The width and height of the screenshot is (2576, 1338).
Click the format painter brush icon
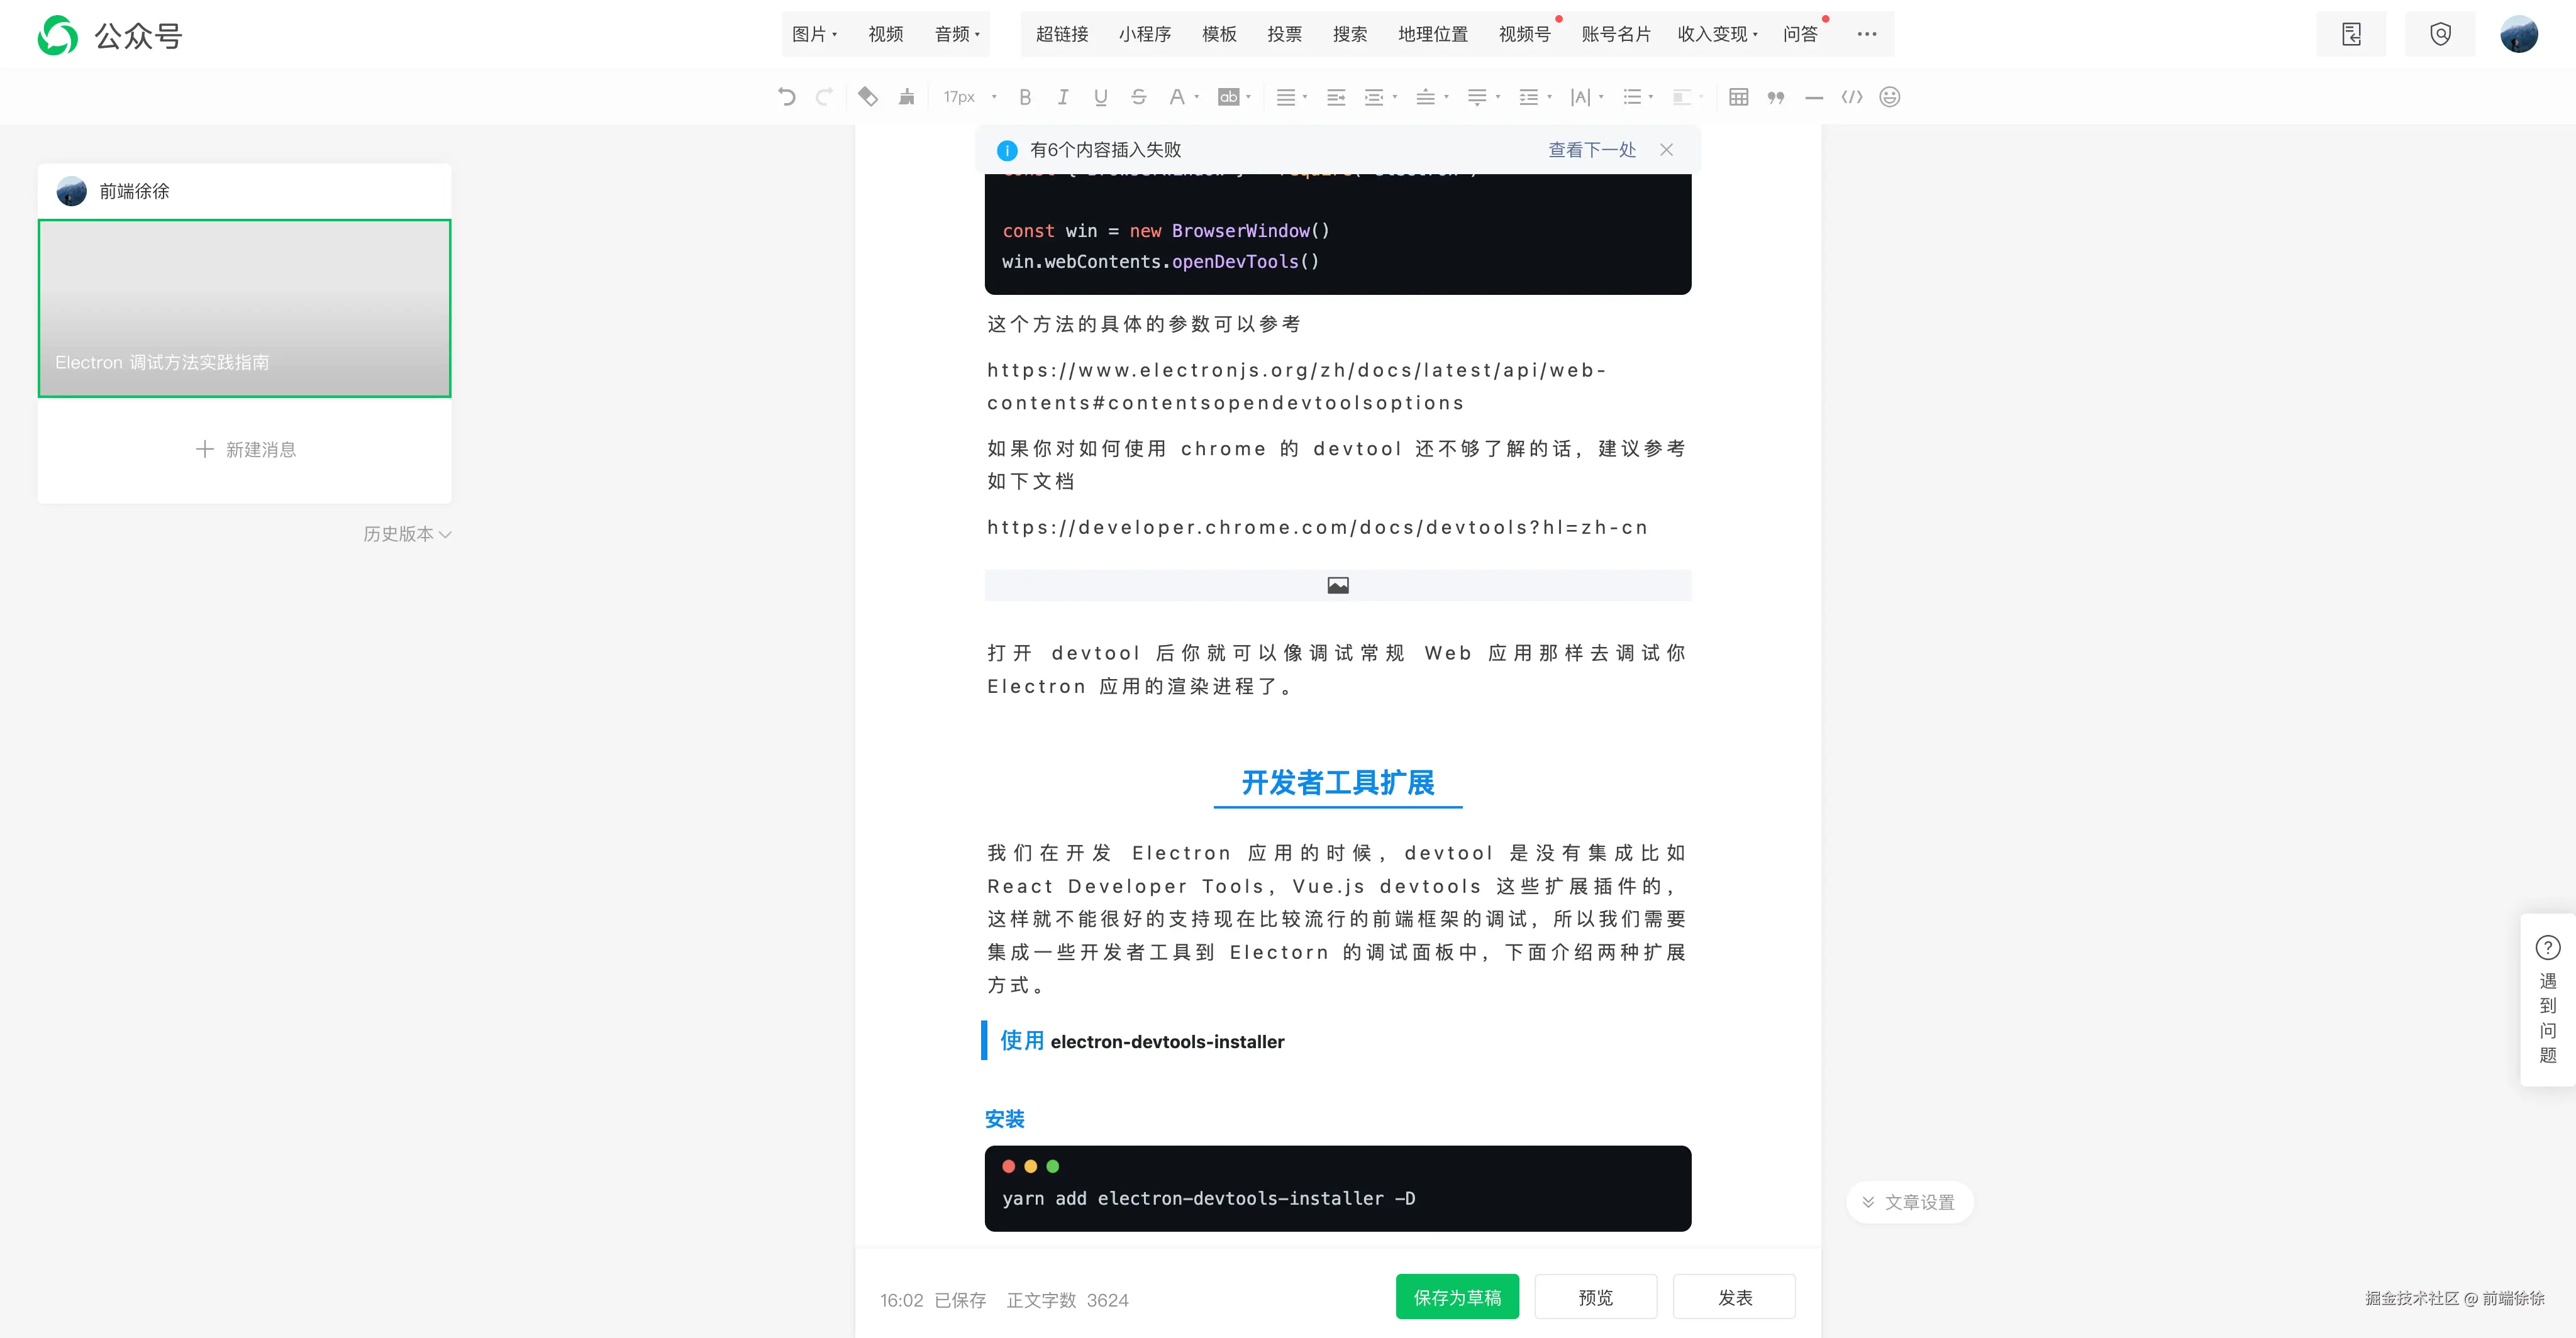pos(906,97)
